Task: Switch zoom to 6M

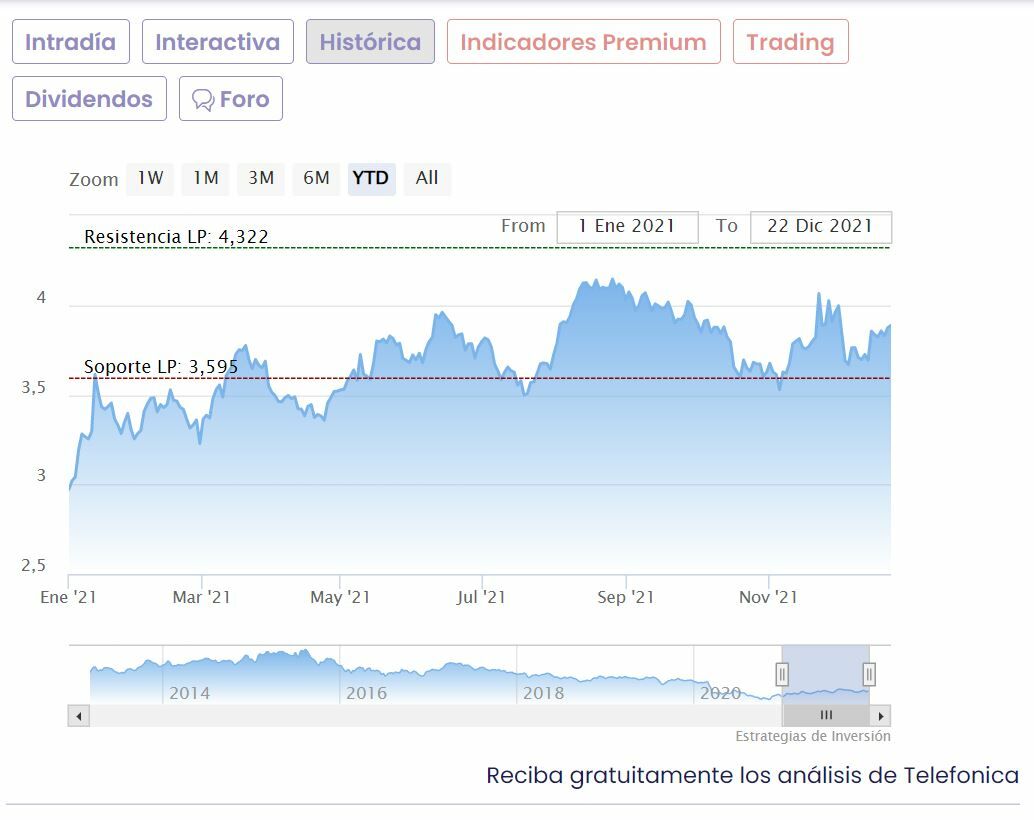Action: 316,178
